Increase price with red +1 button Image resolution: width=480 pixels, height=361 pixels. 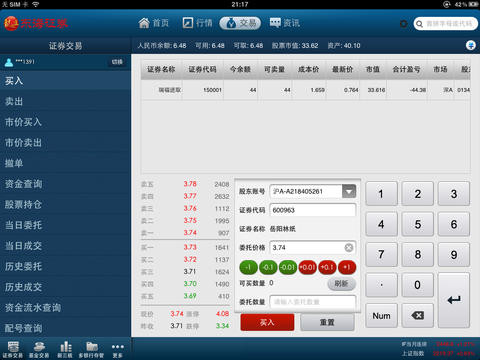click(x=347, y=267)
